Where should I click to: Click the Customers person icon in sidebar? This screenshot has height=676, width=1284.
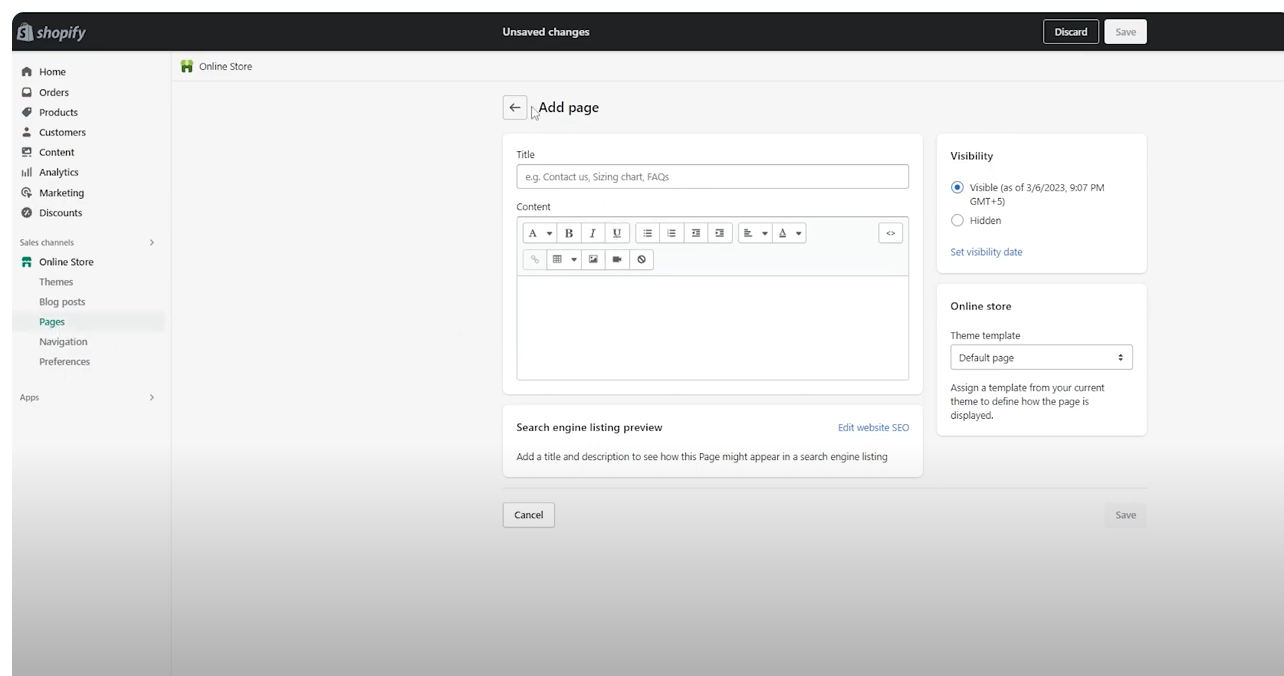tap(27, 132)
